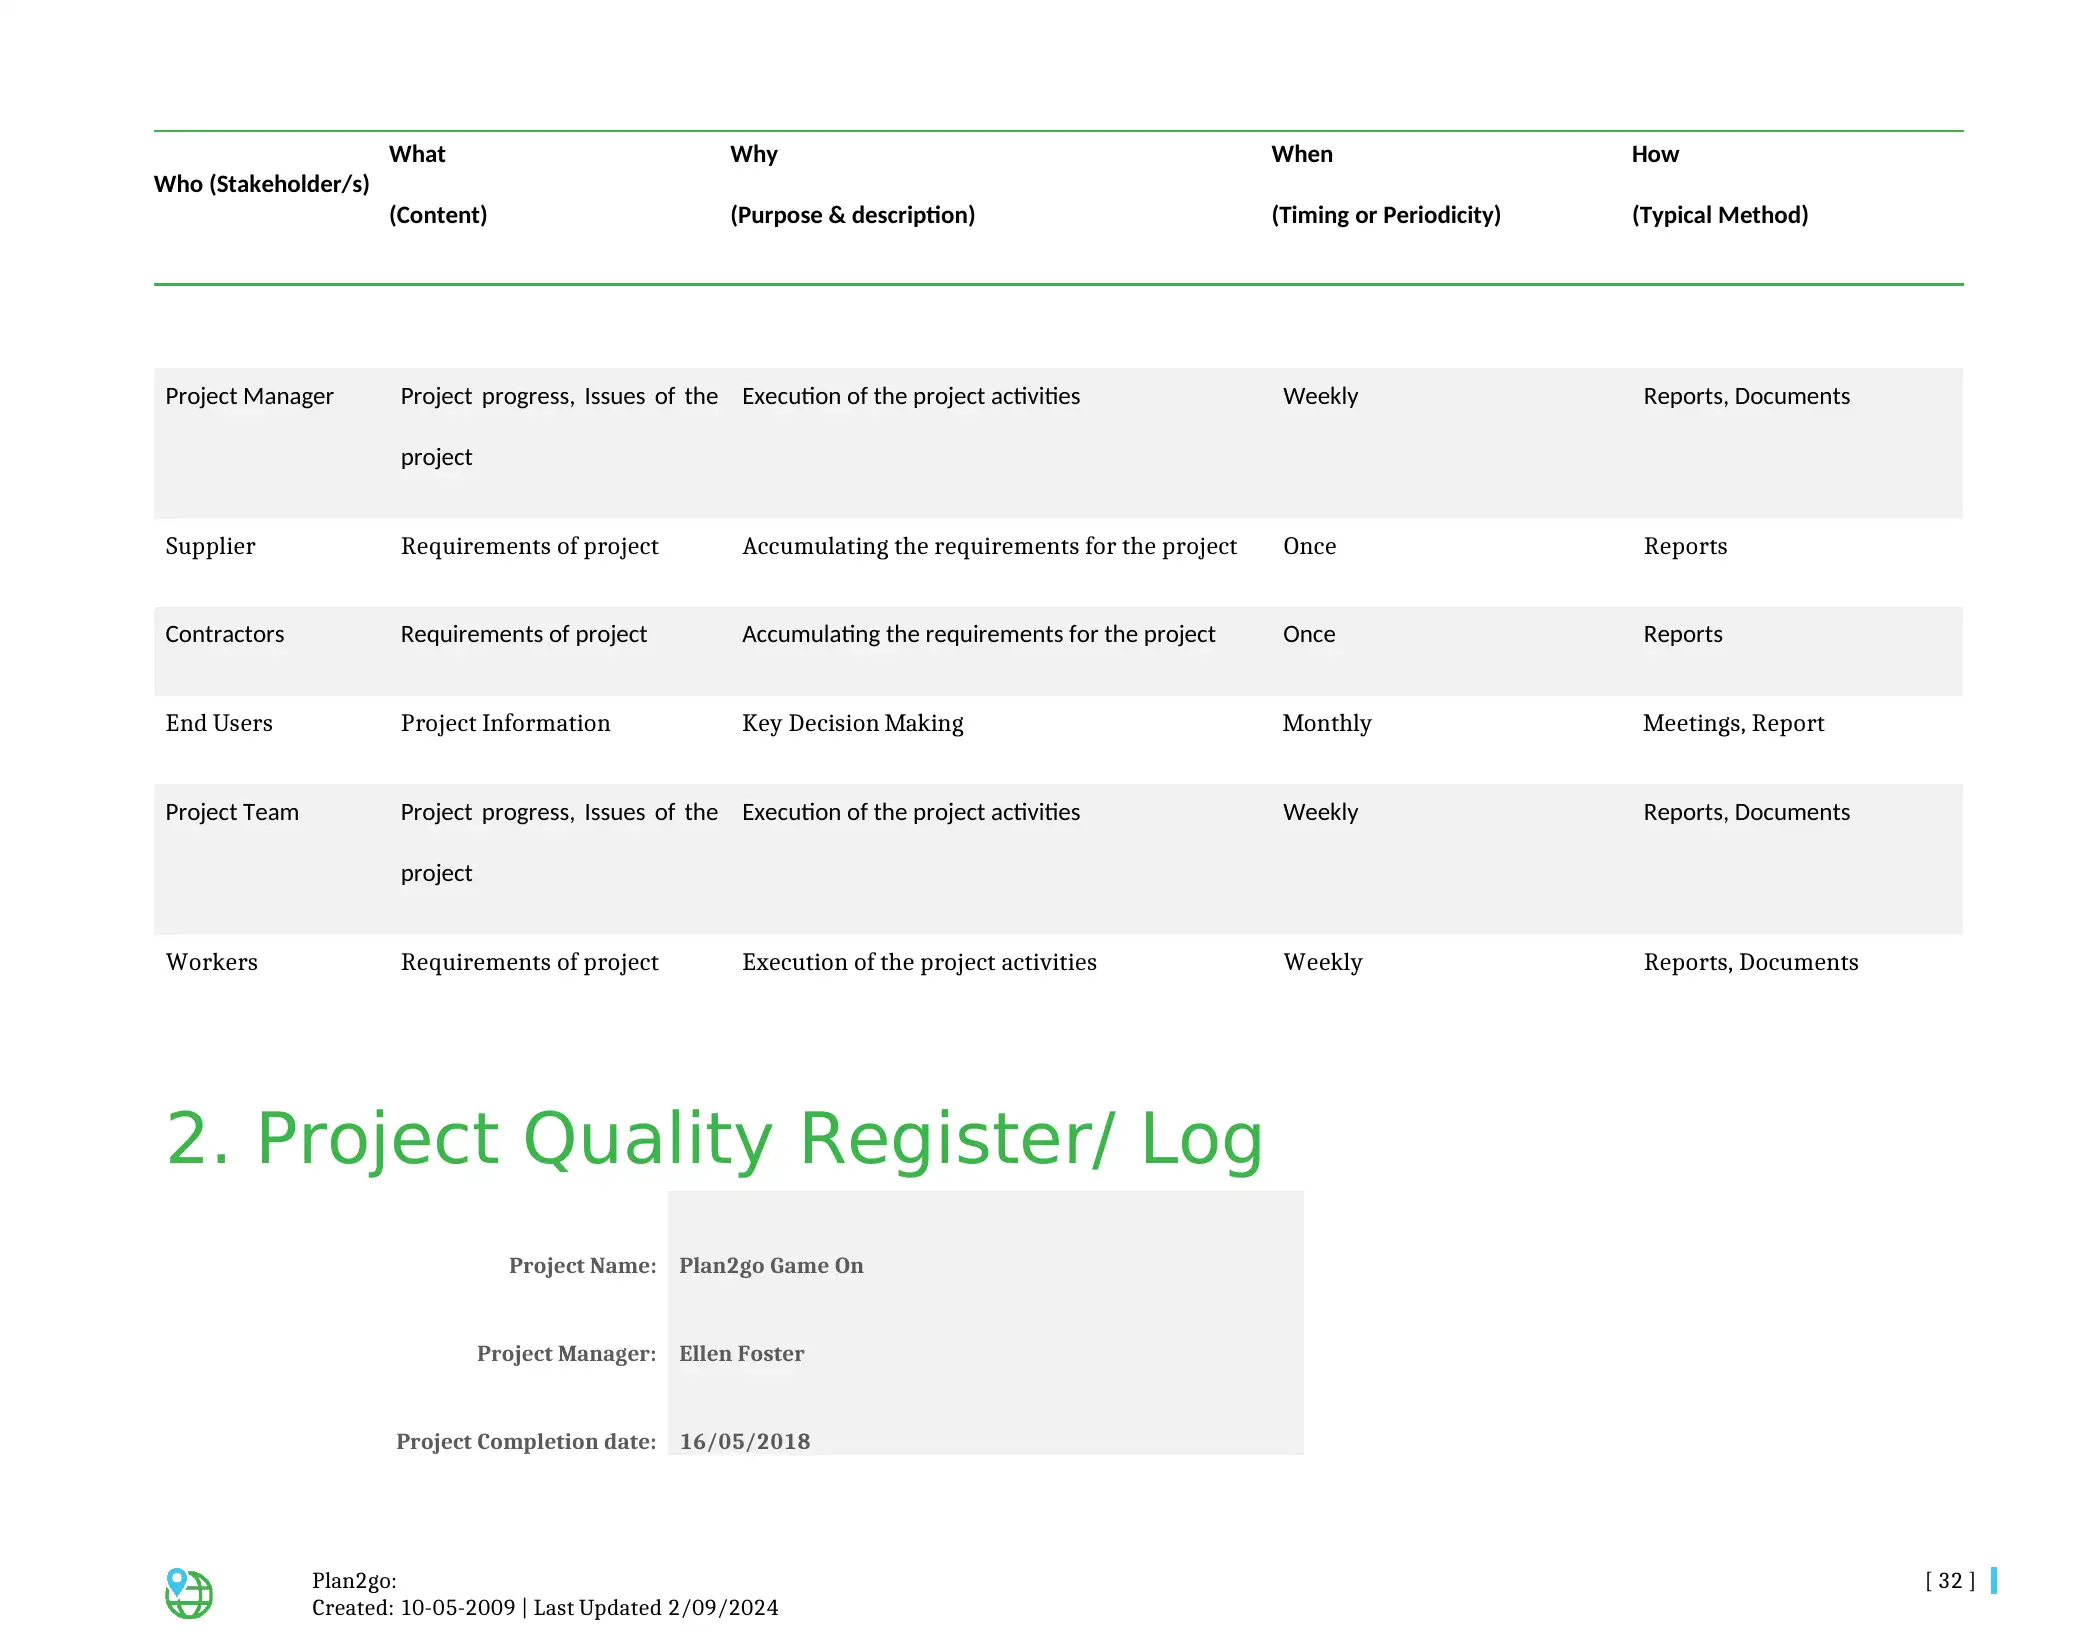Click the 'Plan2go:' footer text

pos(354,1581)
